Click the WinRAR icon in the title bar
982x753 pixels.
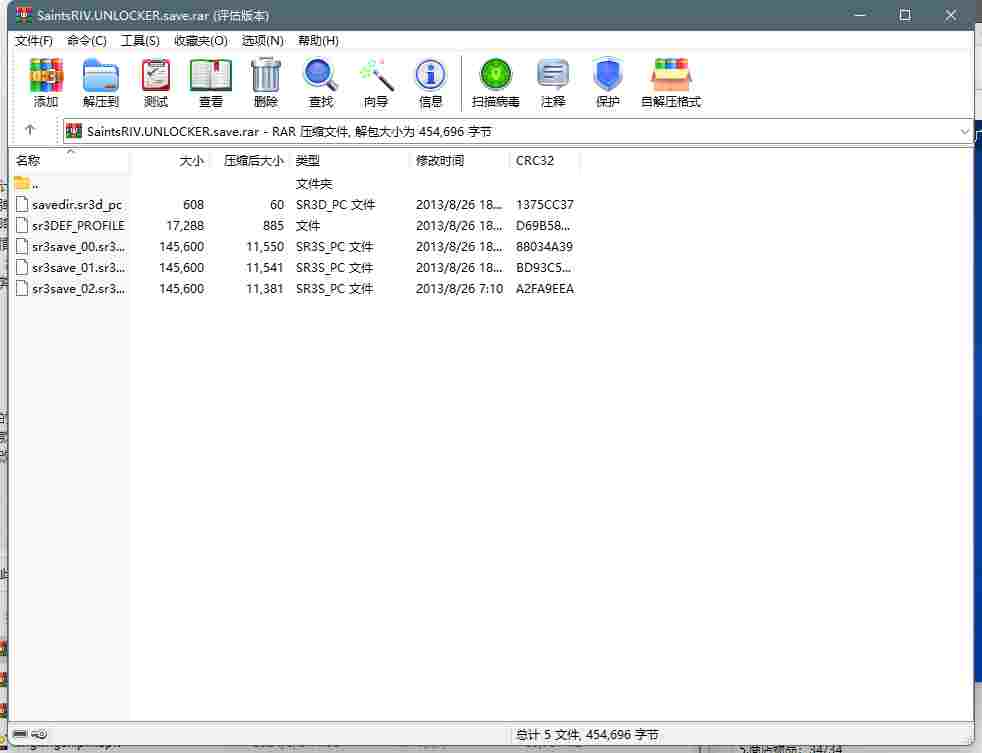(24, 14)
